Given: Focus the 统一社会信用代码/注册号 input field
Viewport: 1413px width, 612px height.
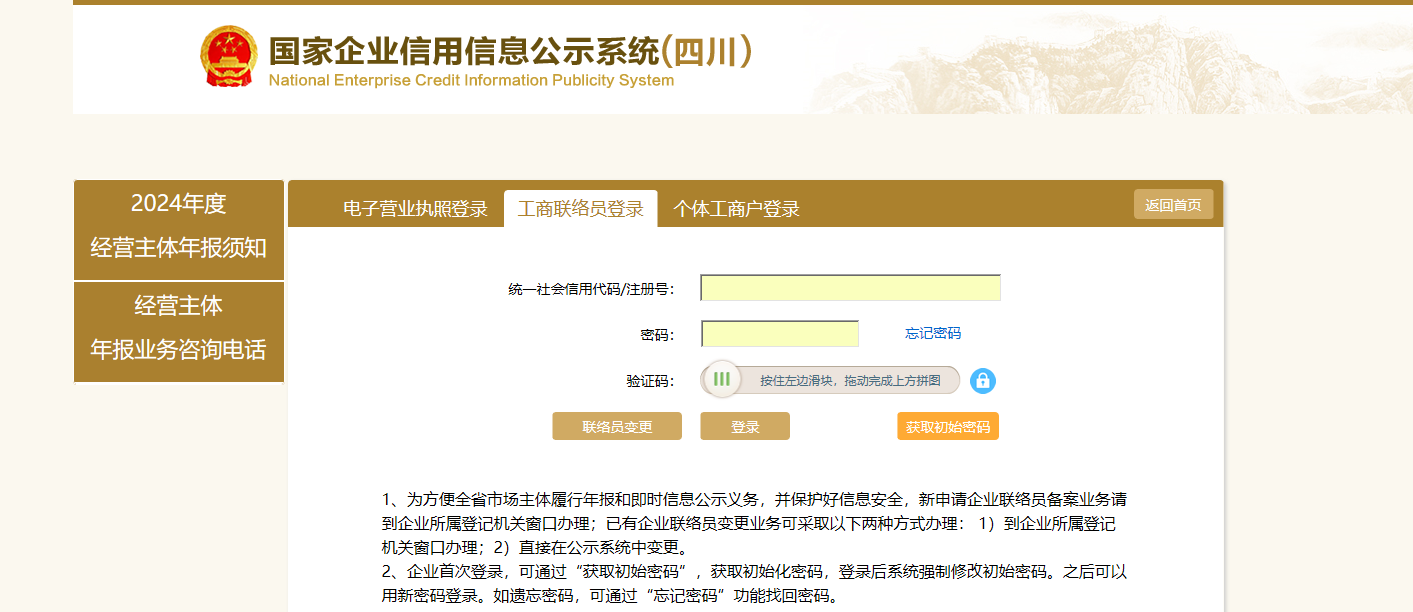Looking at the screenshot, I should pos(850,288).
